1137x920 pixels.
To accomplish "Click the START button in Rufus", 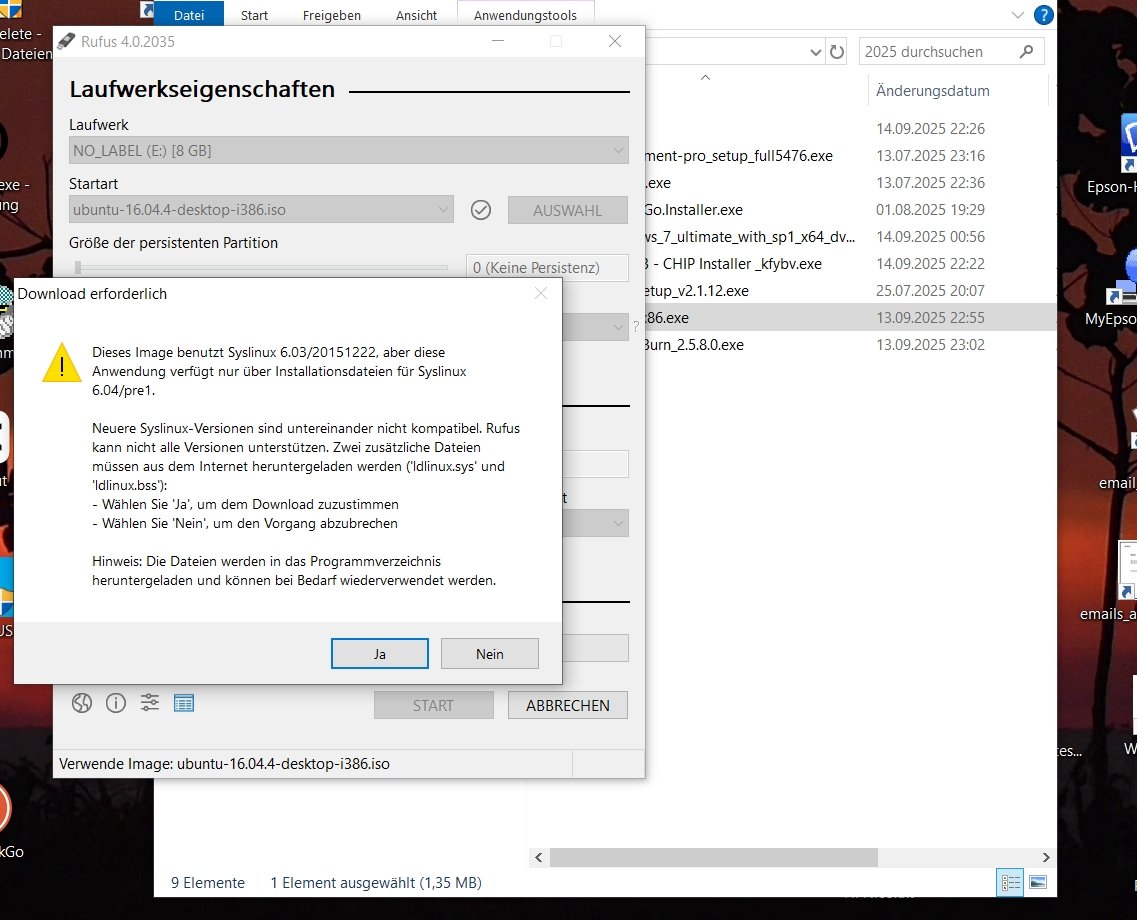I will point(434,705).
